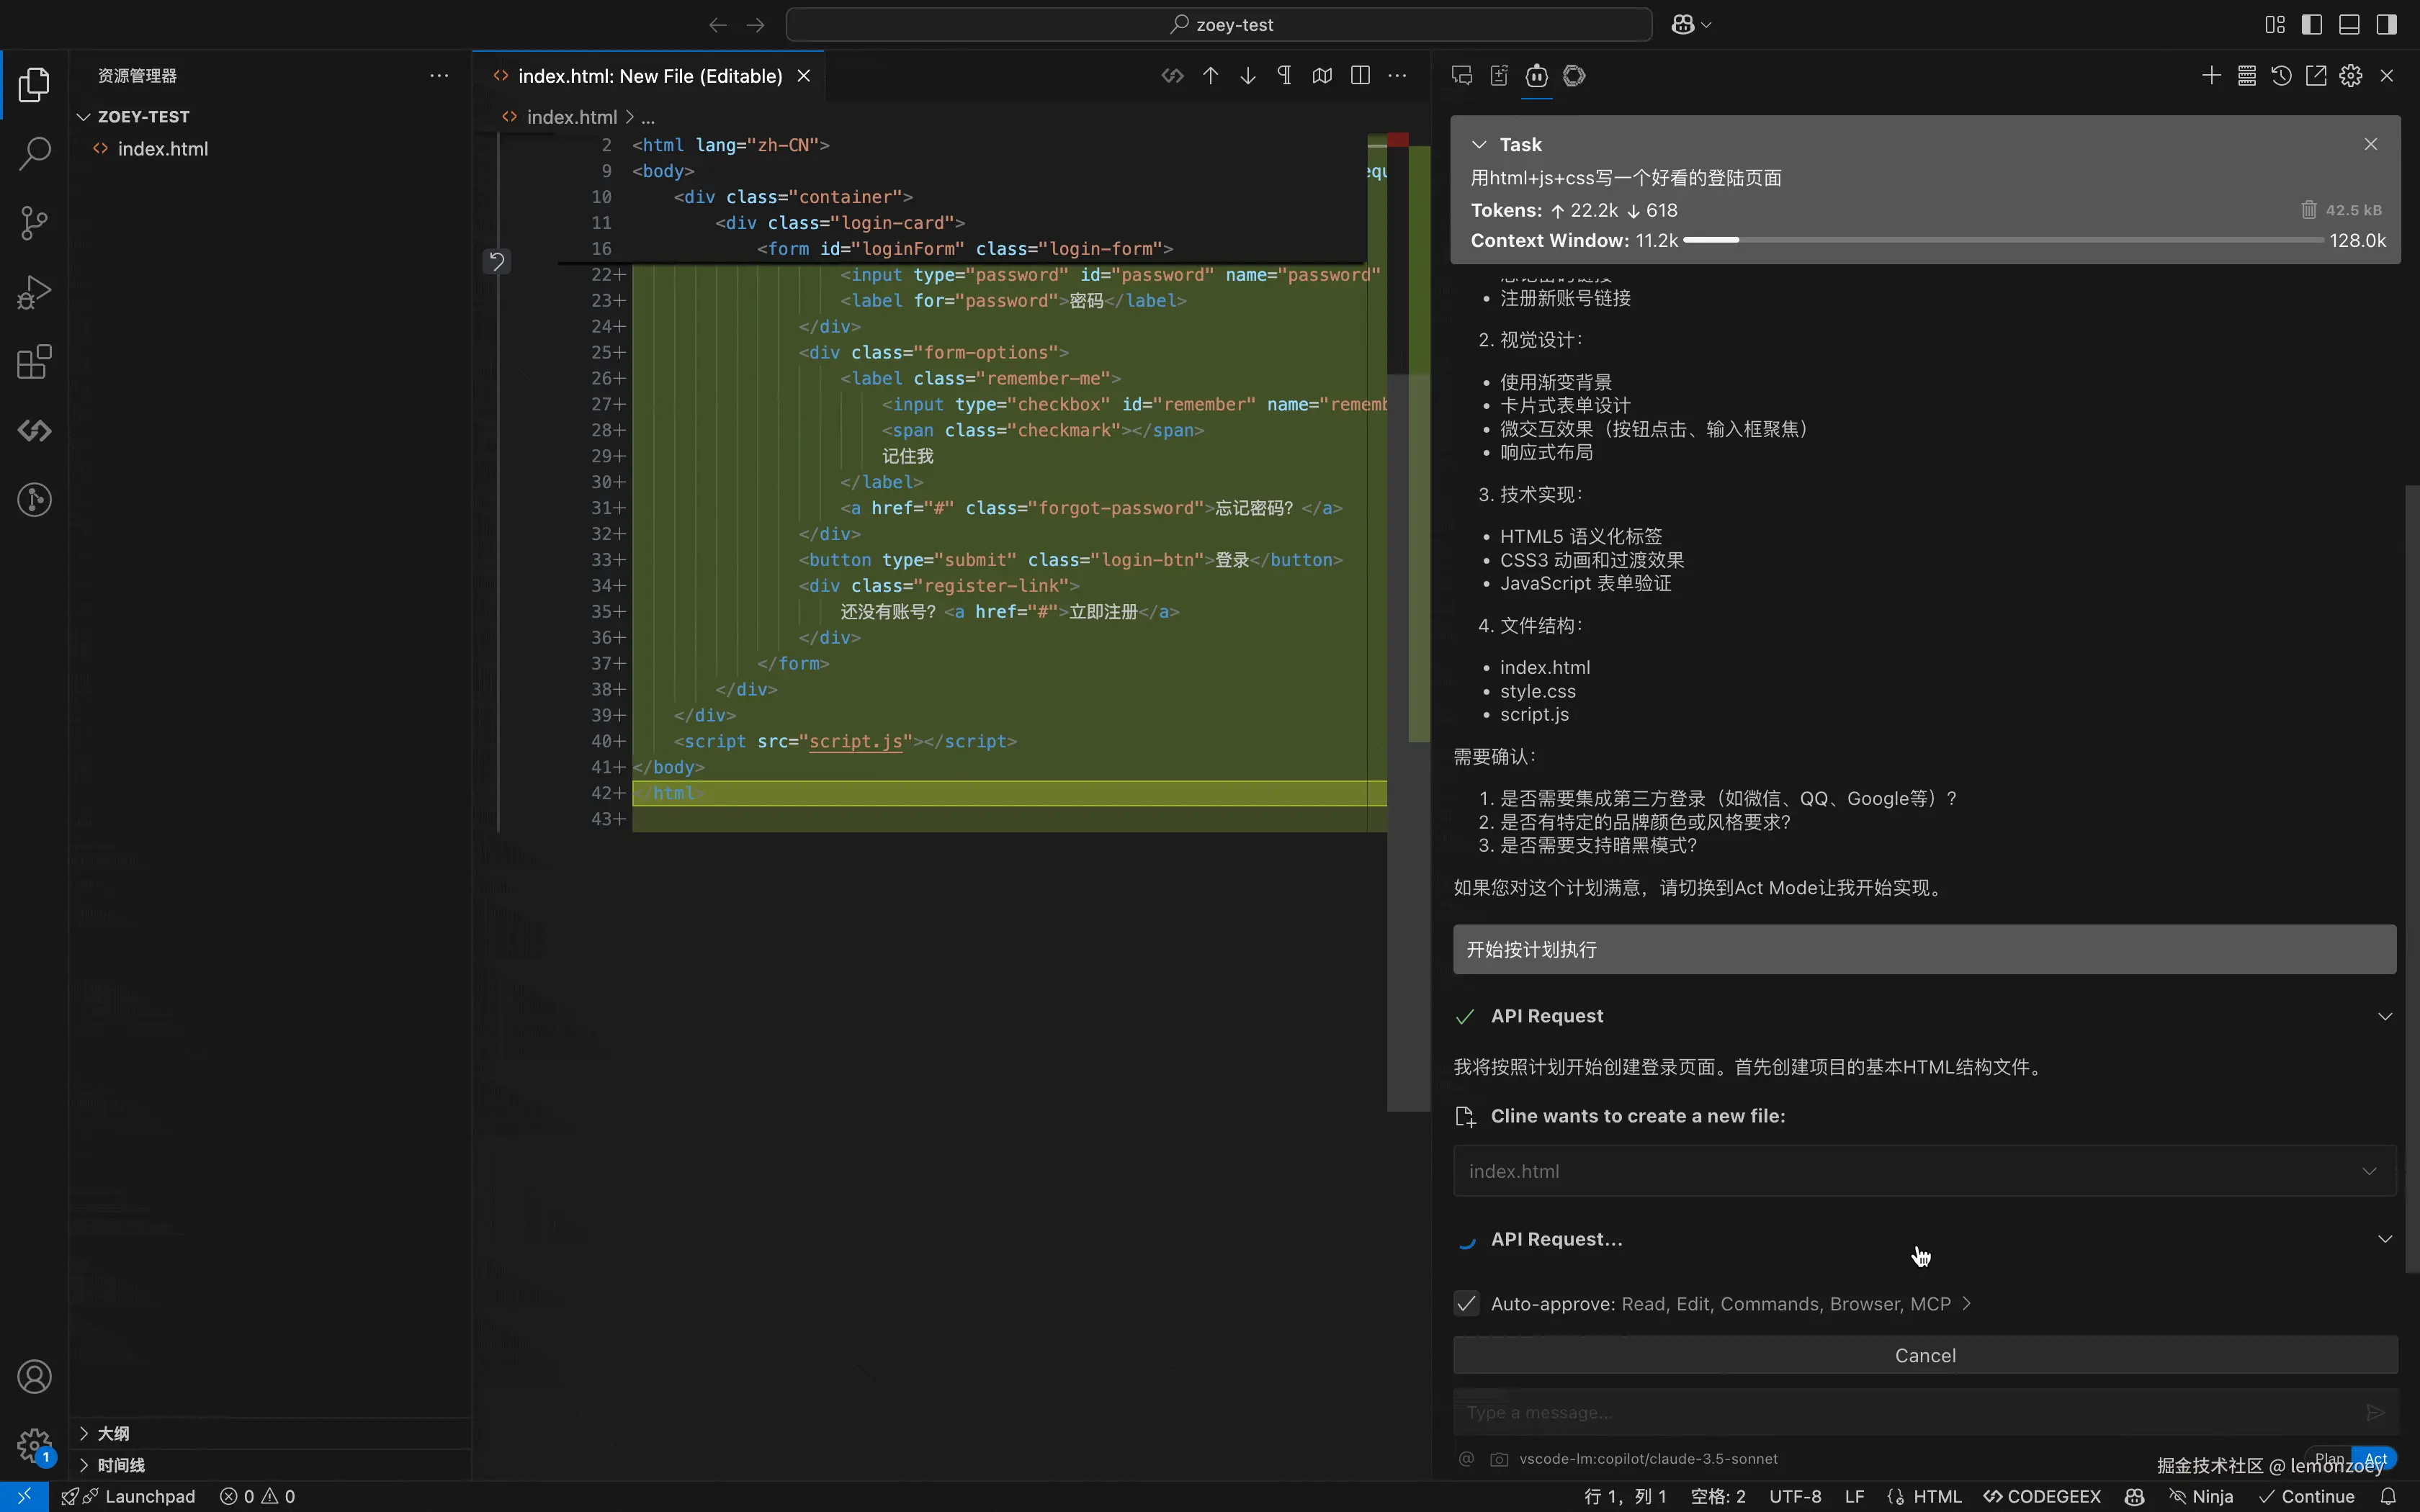The width and height of the screenshot is (2420, 1512).
Task: Select the index.html editor tab
Action: coord(649,76)
